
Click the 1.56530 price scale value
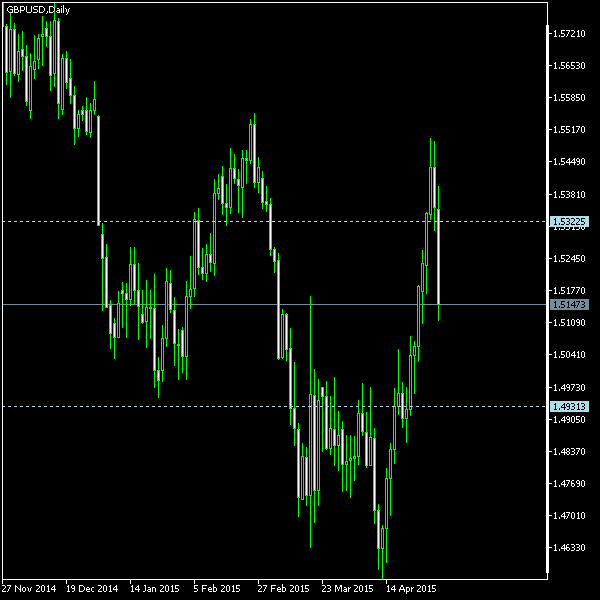coord(569,65)
